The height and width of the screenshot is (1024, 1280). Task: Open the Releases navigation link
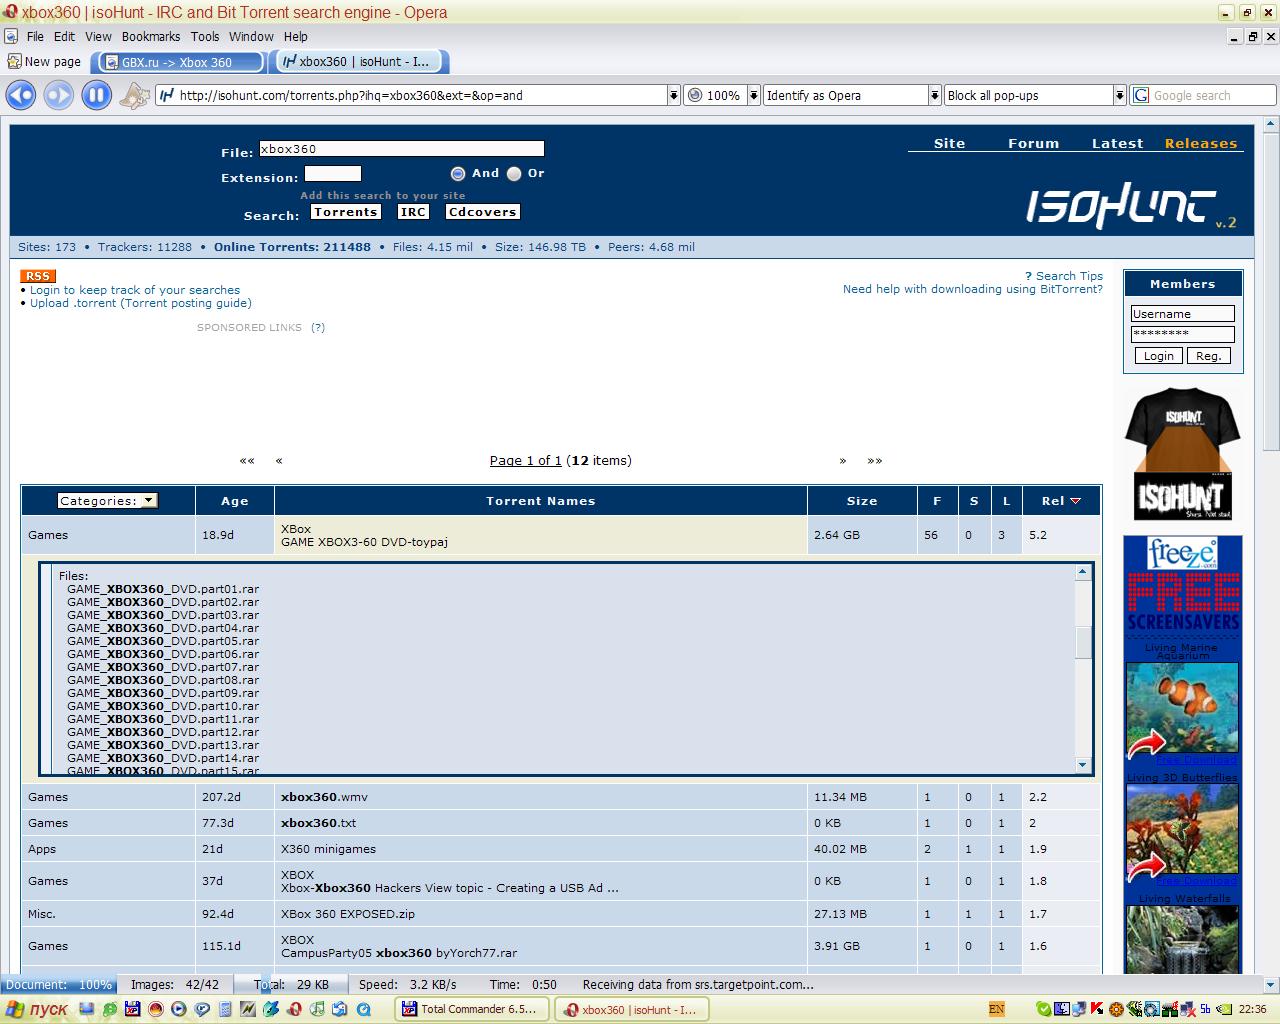click(1201, 144)
